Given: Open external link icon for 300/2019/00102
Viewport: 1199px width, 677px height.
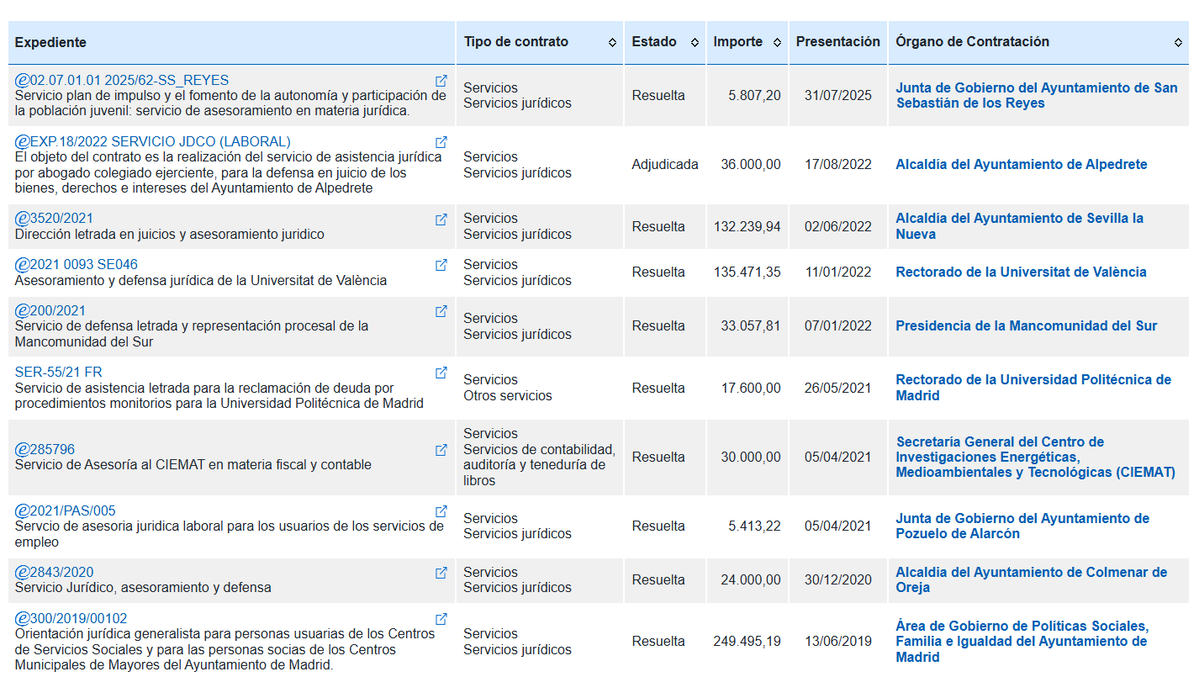Looking at the screenshot, I should click(441, 619).
